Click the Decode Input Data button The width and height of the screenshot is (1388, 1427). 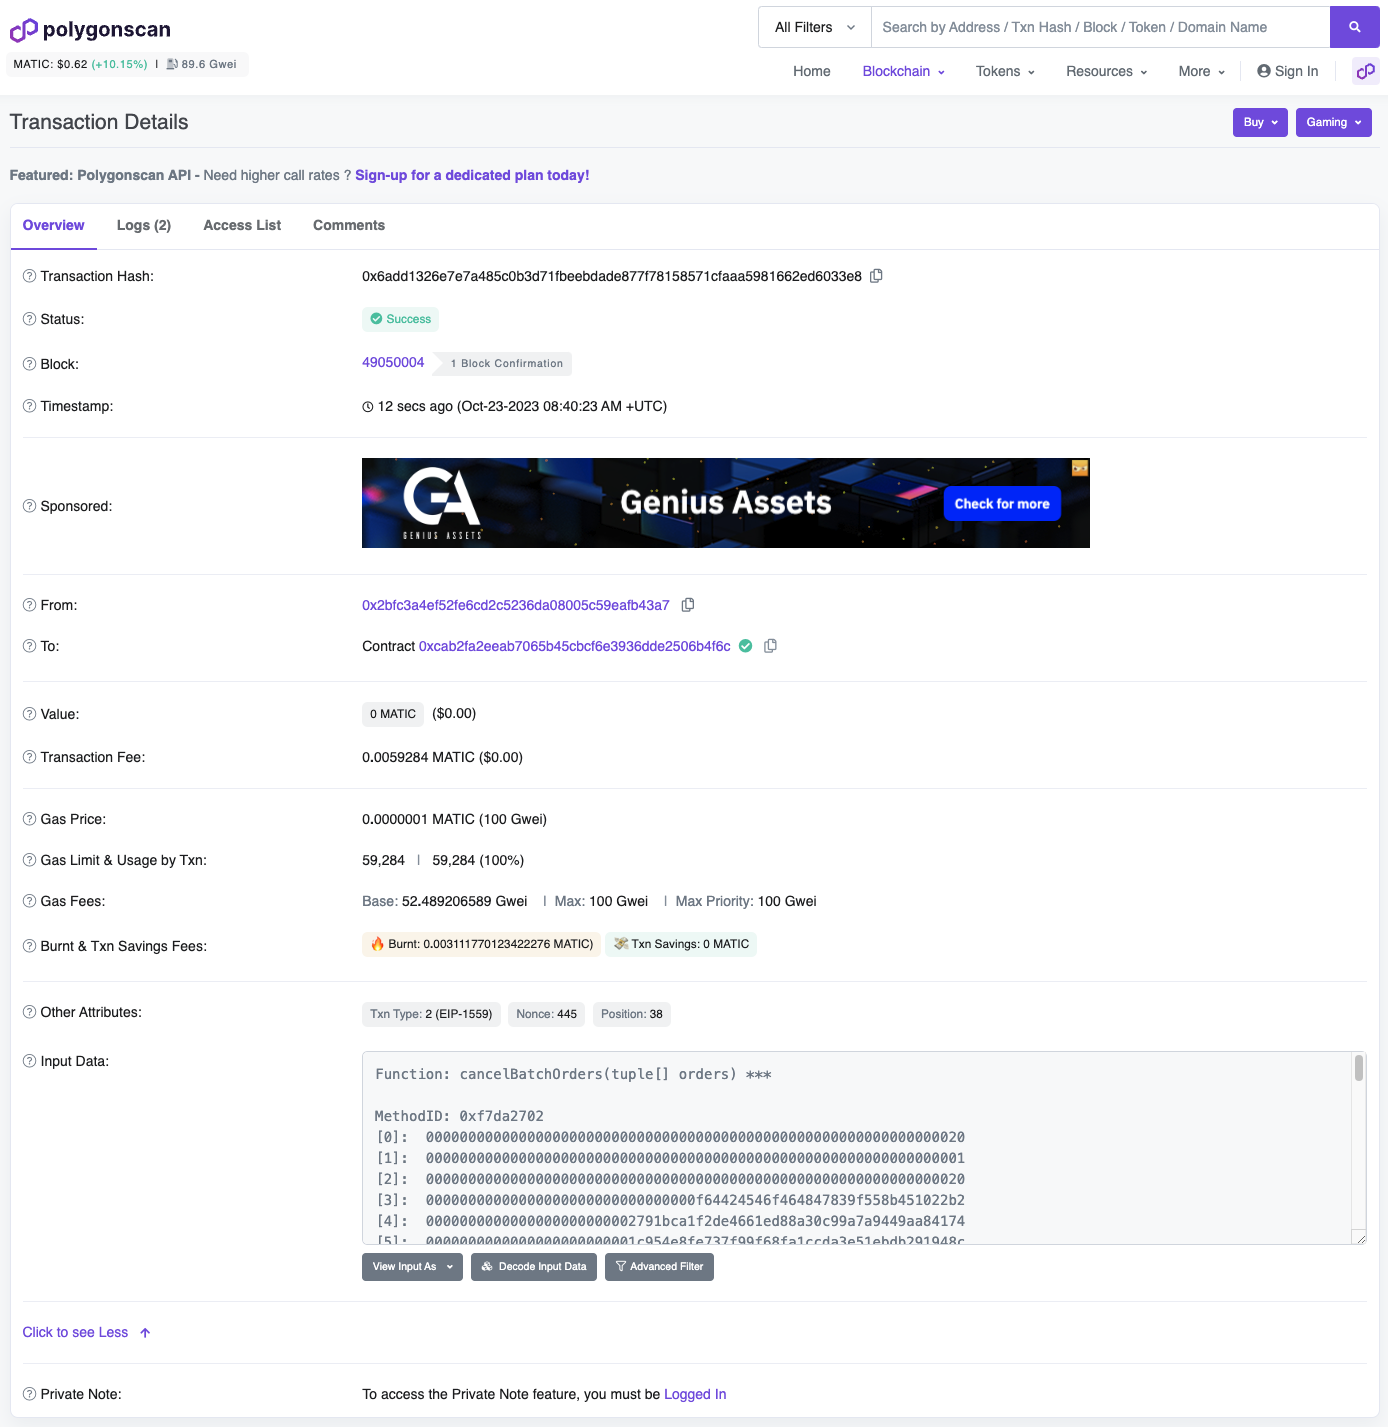(x=534, y=1267)
